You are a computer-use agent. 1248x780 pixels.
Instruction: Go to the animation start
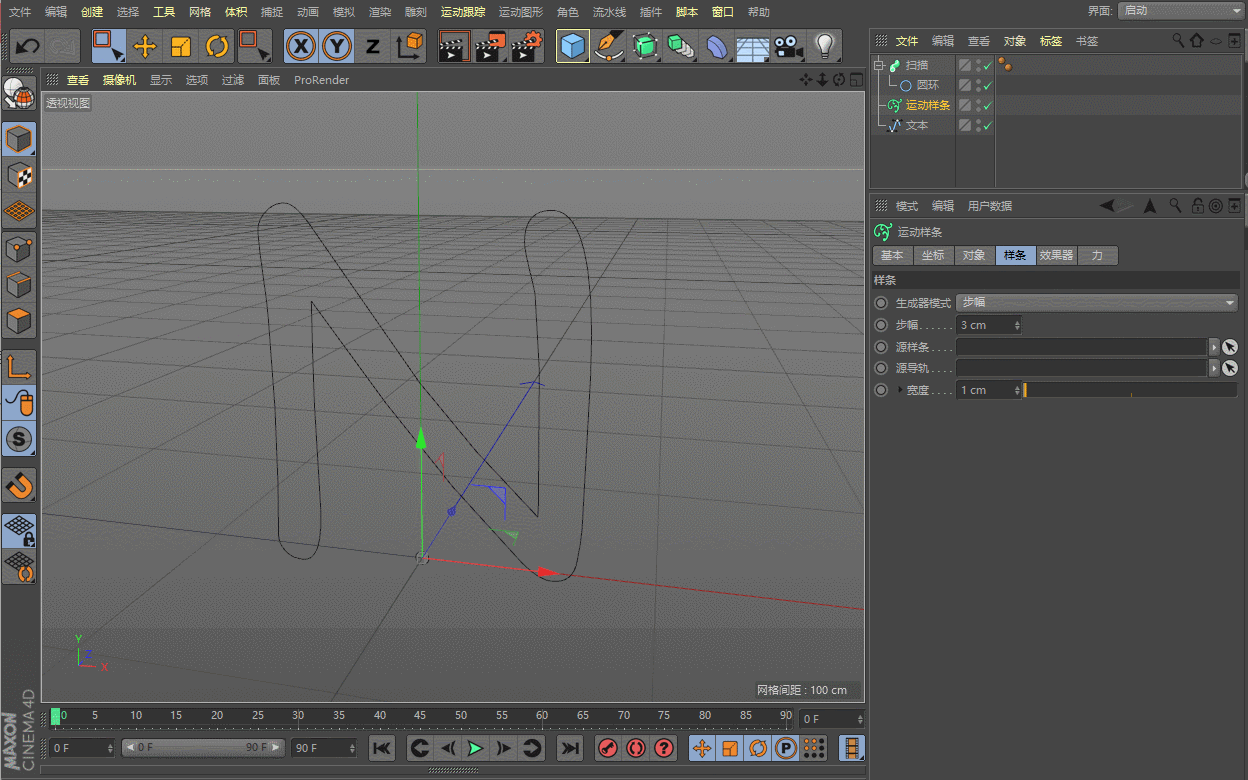[382, 748]
